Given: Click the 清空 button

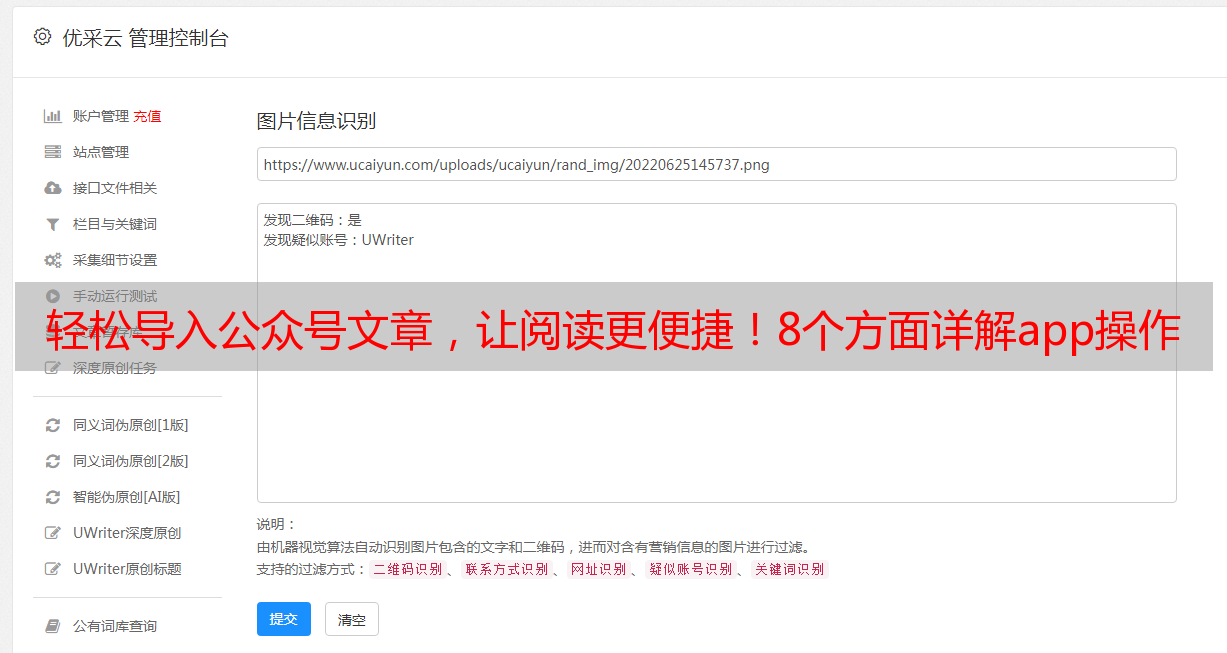Looking at the screenshot, I should pyautogui.click(x=352, y=619).
